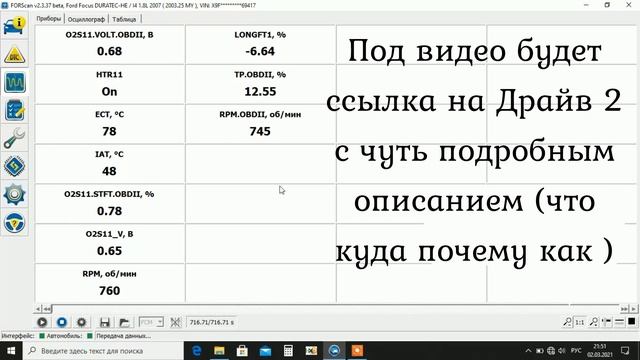Open the DTC trouble codes section
The width and height of the screenshot is (640, 360).
point(15,54)
